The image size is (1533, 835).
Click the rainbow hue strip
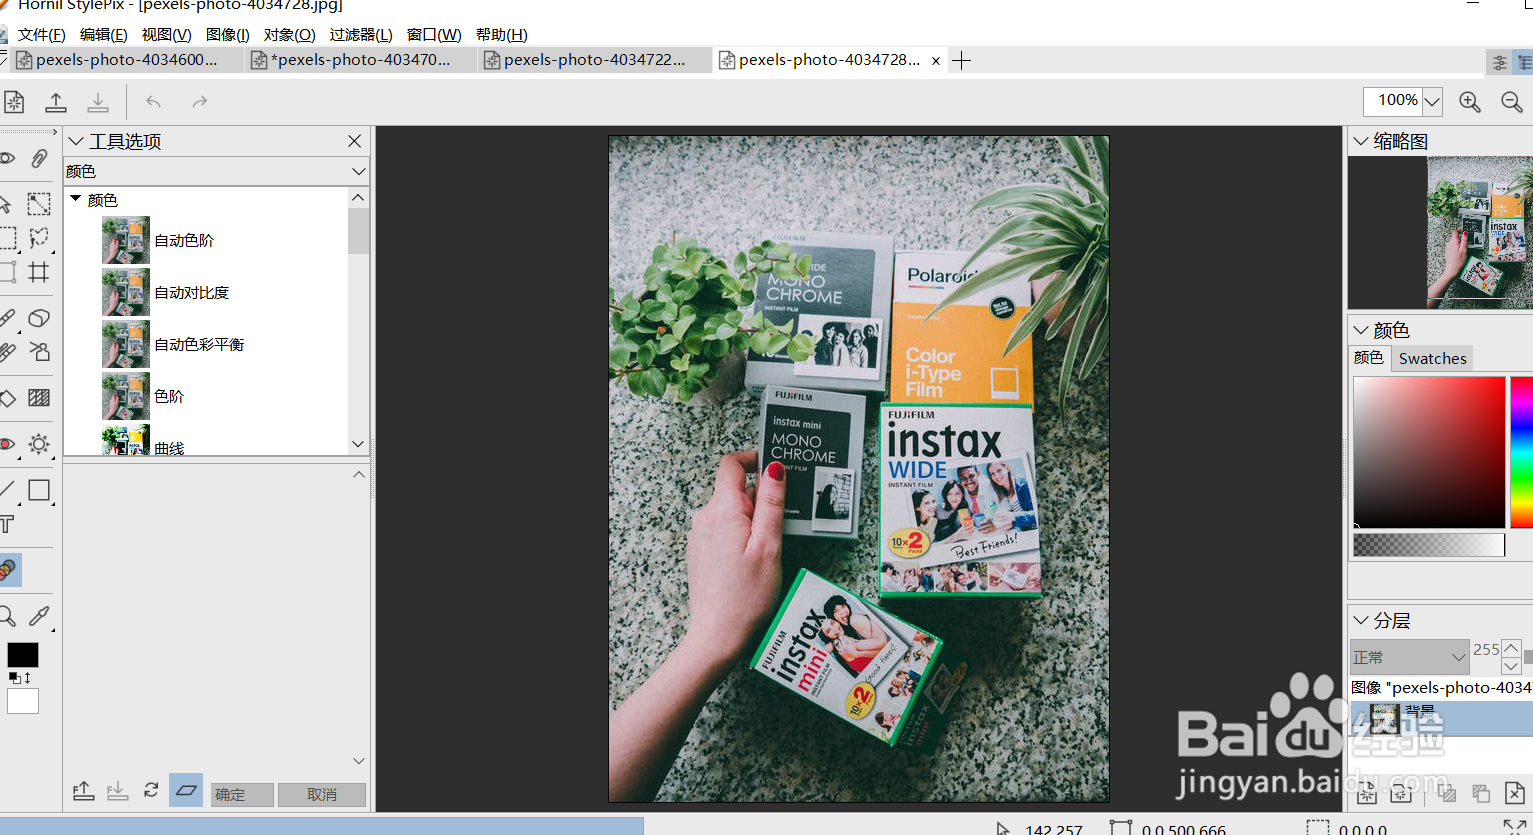pos(1521,452)
